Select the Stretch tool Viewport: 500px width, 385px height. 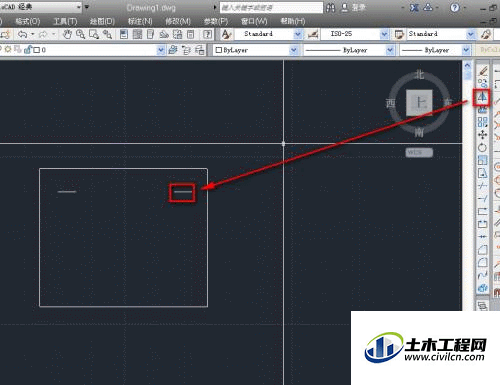pyautogui.click(x=482, y=173)
